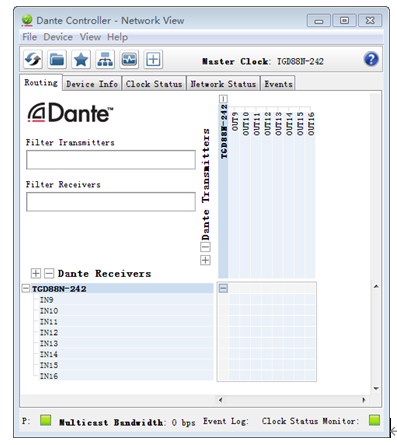The height and width of the screenshot is (445, 397).
Task: Collapse all Dante Receivers with minus button
Action: click(x=49, y=273)
